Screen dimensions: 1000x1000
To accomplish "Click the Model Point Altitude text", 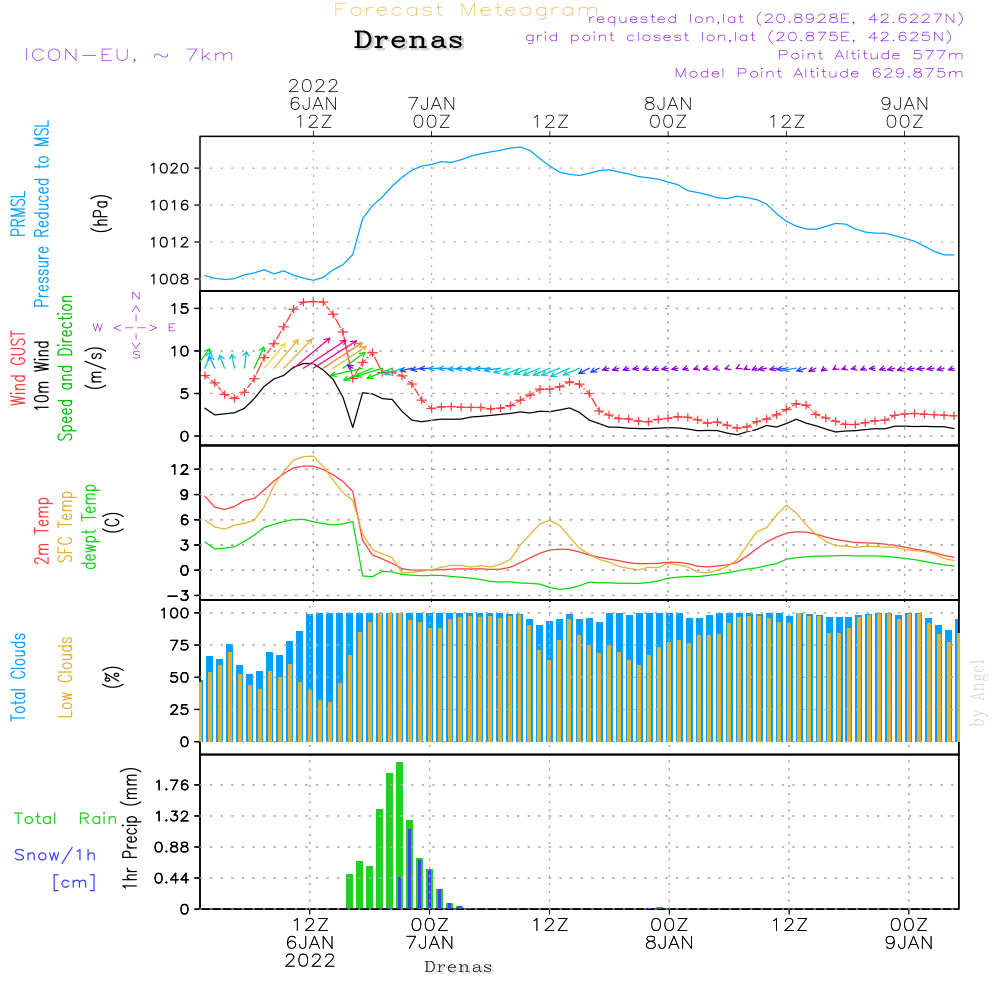I will 819,73.
